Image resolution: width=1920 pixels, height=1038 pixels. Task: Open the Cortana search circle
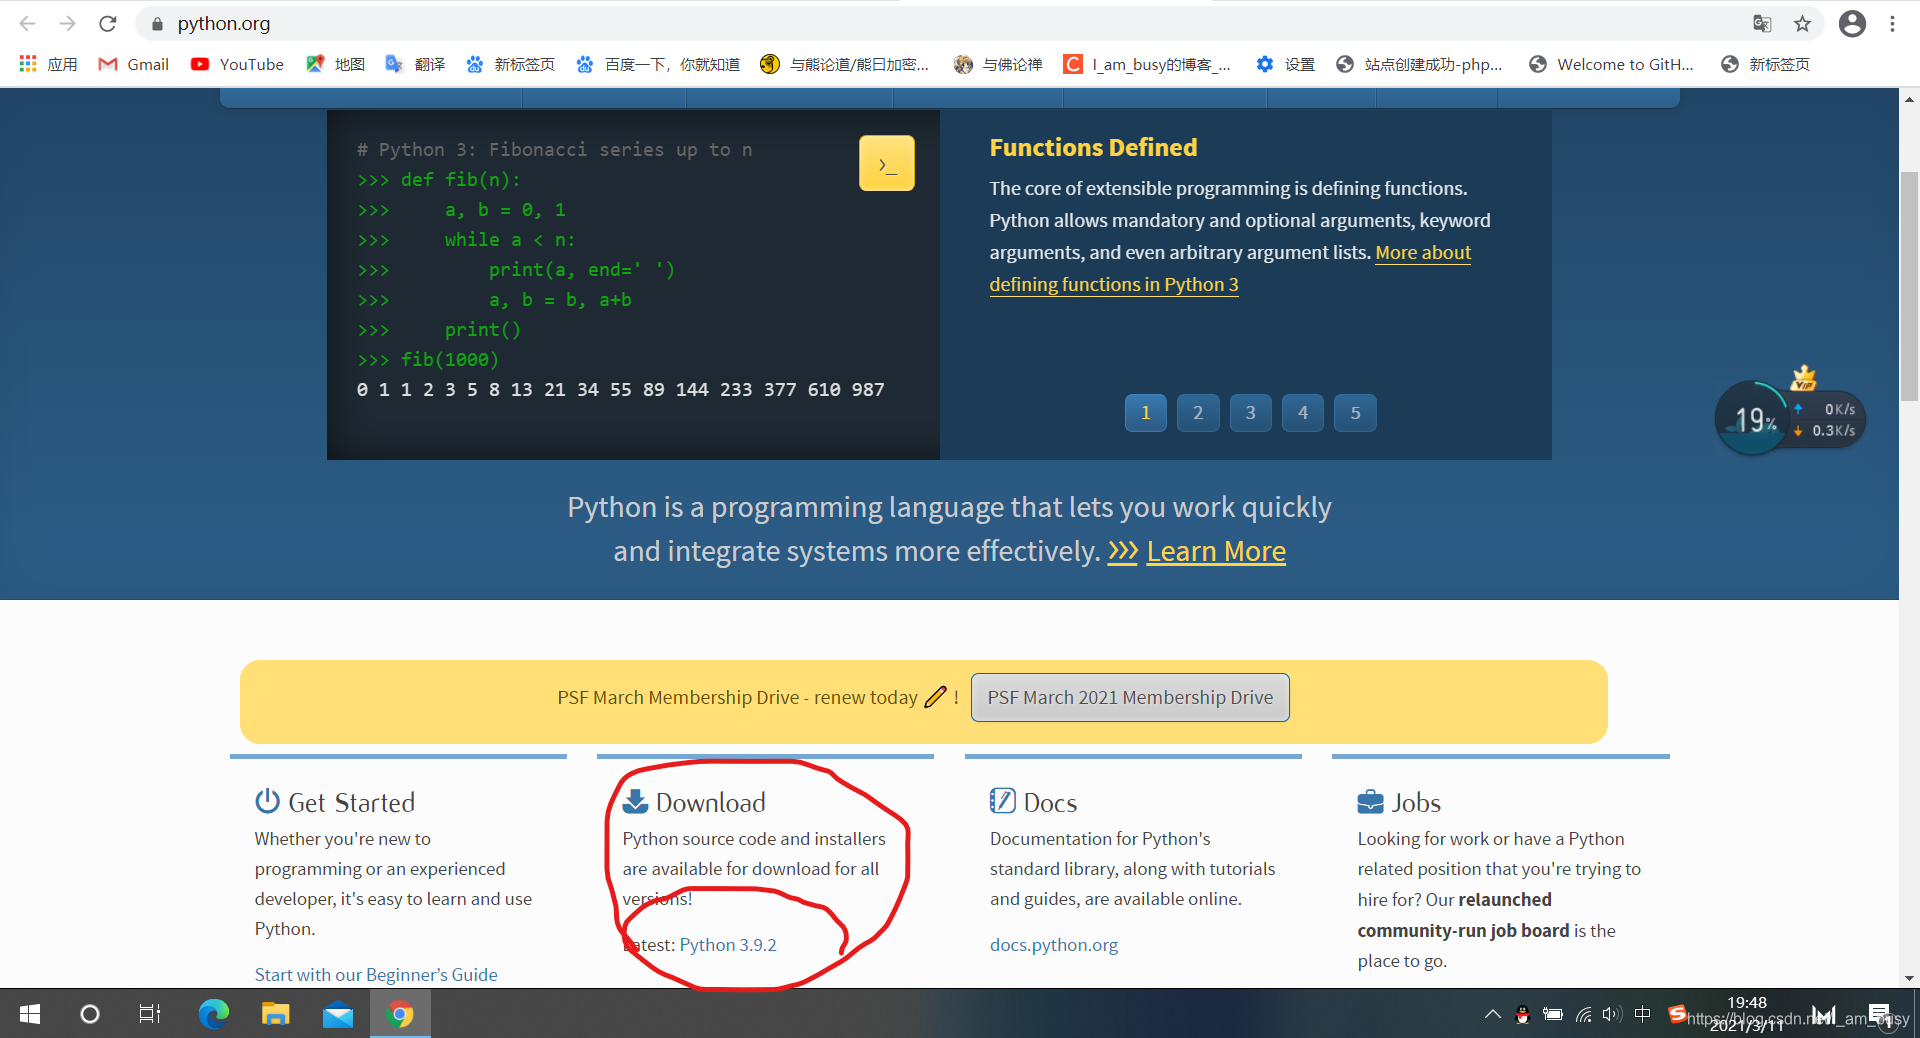tap(90, 1014)
